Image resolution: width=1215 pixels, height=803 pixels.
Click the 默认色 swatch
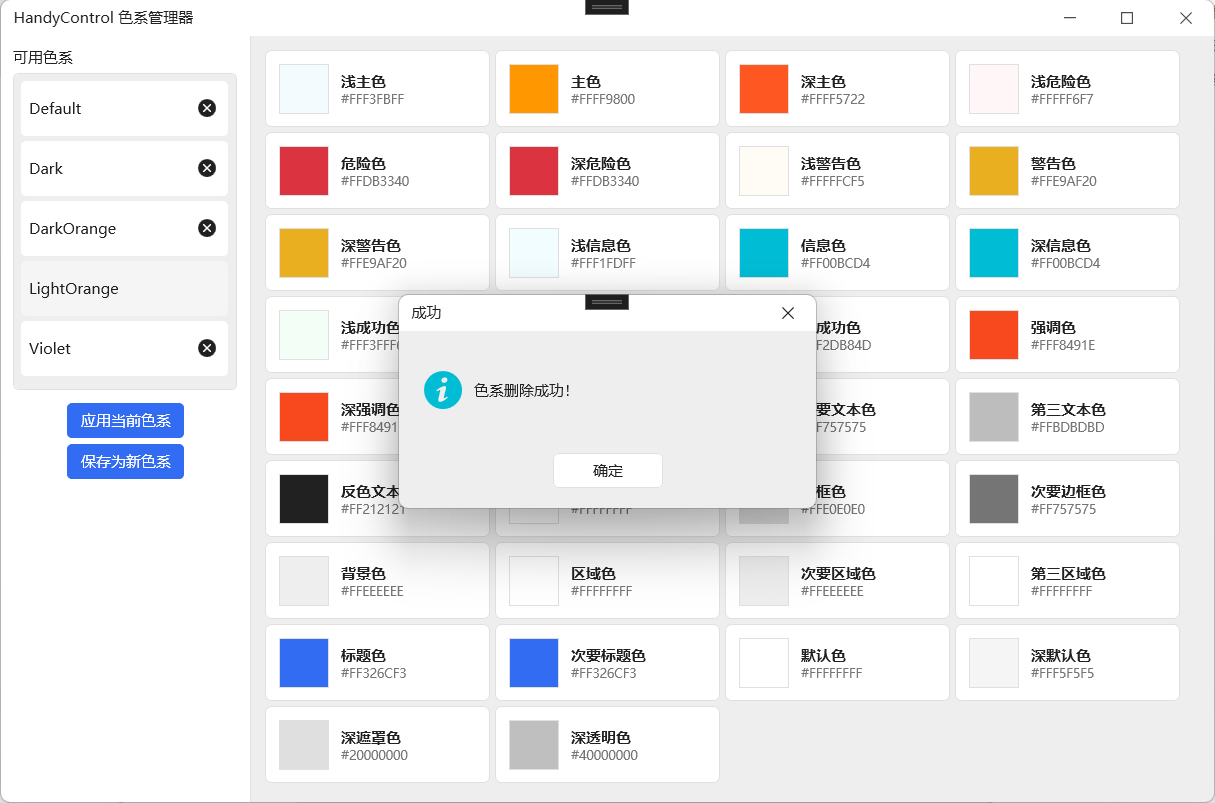[x=764, y=663]
